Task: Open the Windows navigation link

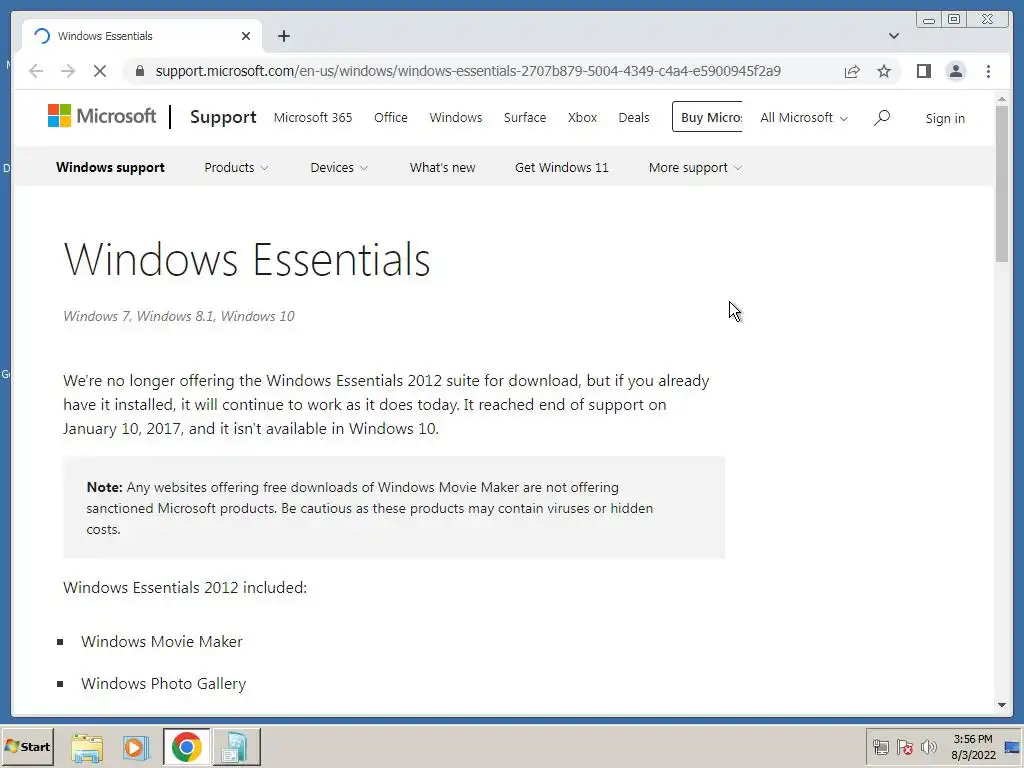Action: coord(456,118)
